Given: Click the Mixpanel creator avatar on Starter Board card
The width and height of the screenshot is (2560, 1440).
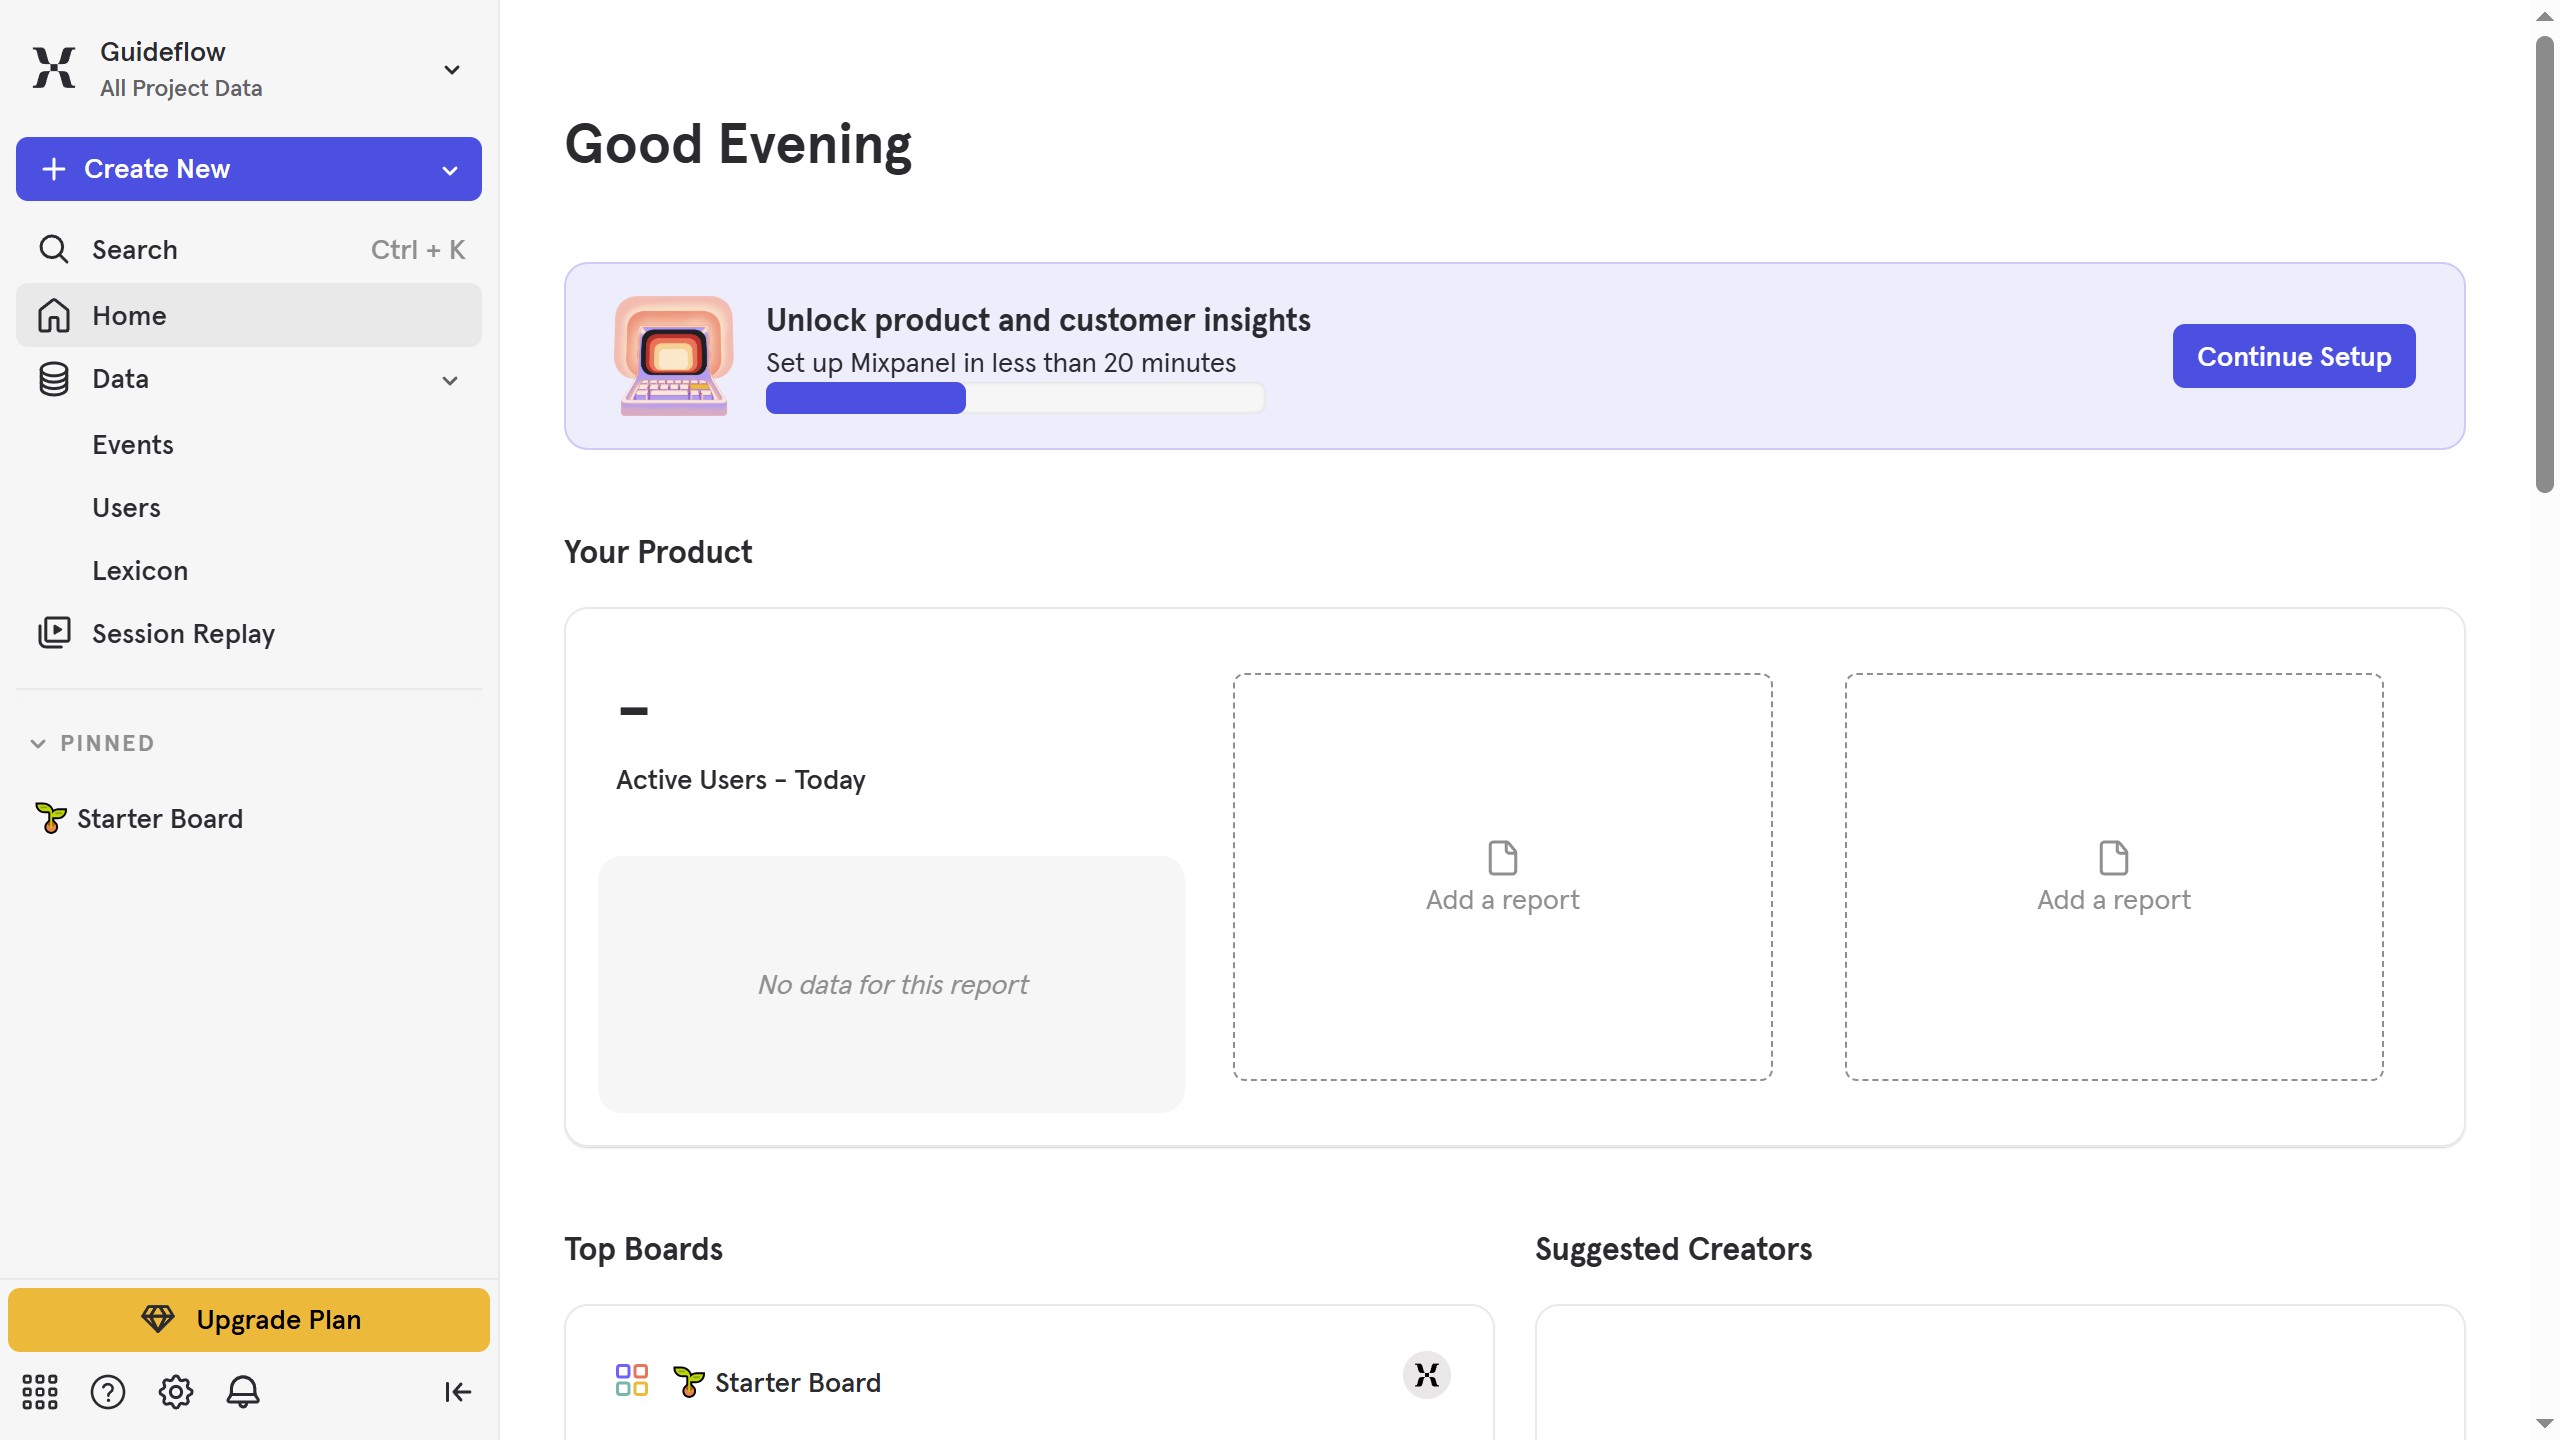Looking at the screenshot, I should pyautogui.click(x=1427, y=1375).
